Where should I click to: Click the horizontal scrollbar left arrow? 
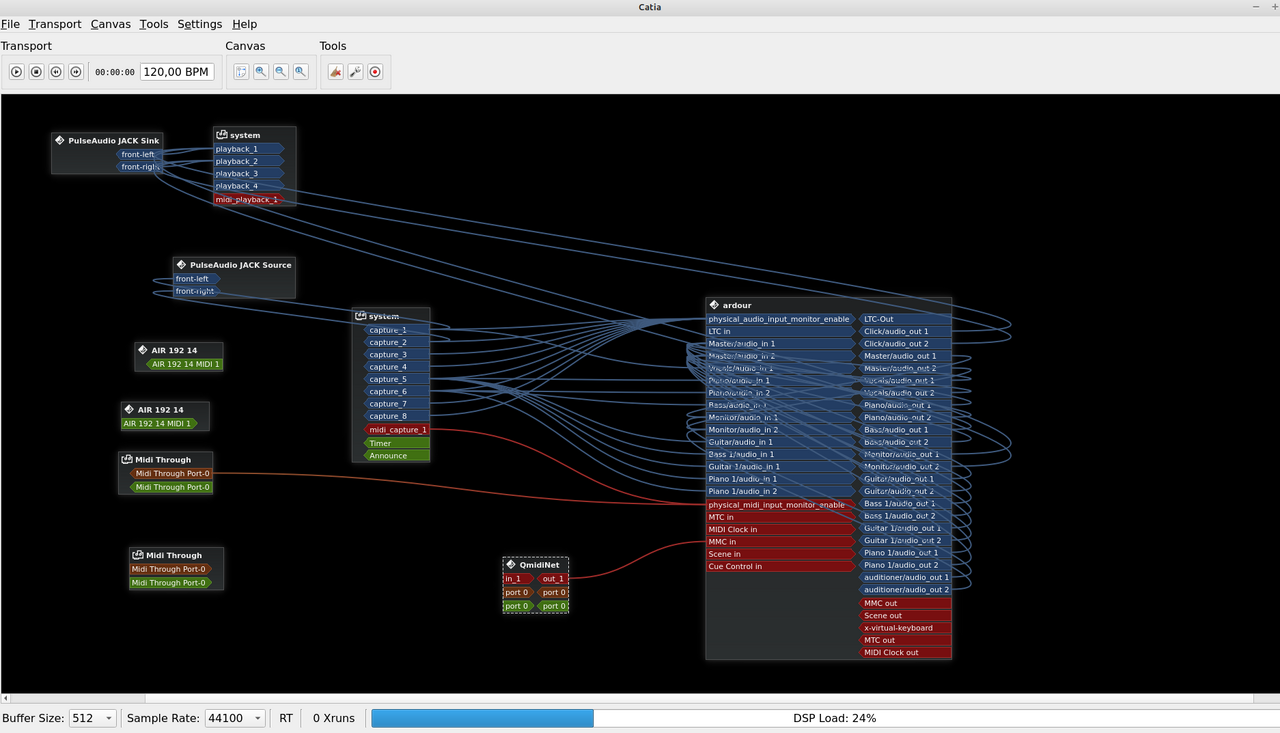click(5, 698)
